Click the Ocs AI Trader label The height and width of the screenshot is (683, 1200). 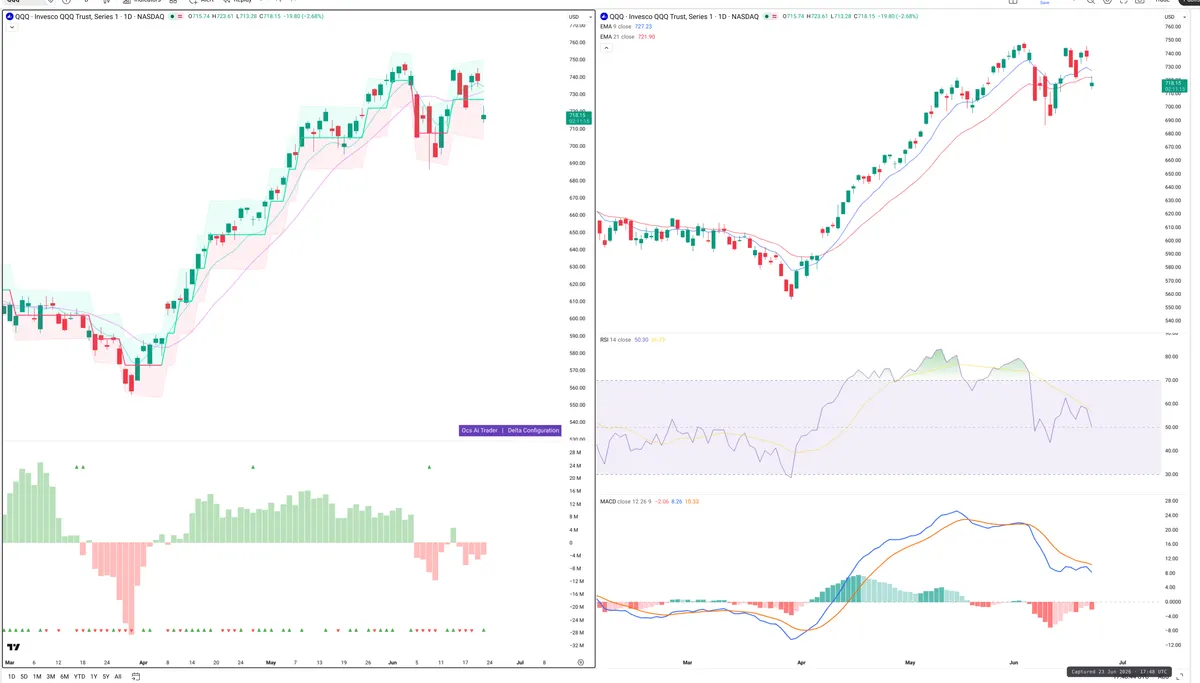479,430
